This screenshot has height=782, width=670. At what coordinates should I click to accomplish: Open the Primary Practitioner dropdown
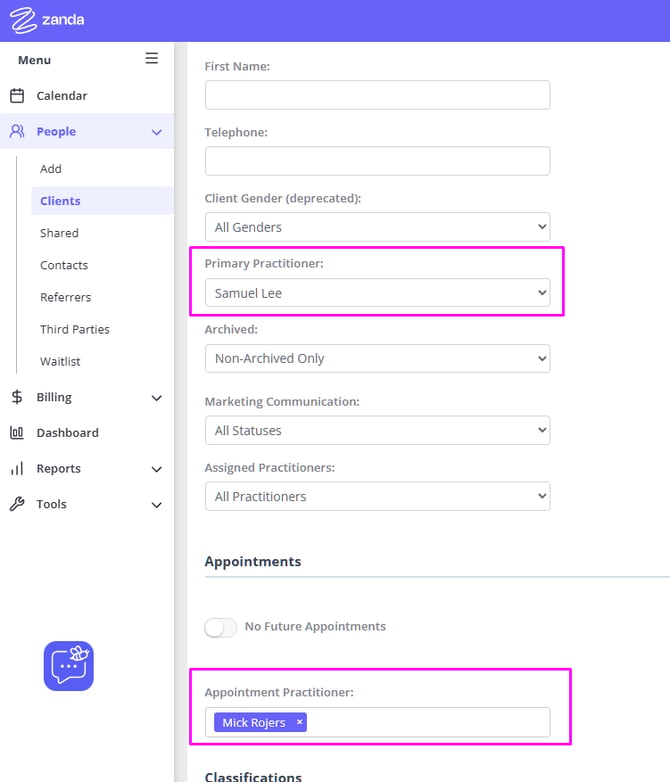(x=378, y=293)
